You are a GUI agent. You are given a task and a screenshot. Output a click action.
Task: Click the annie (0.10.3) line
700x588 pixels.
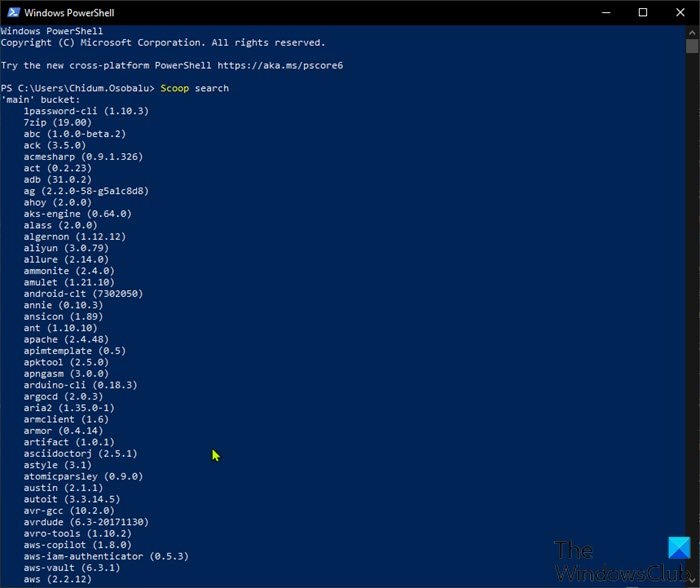63,305
